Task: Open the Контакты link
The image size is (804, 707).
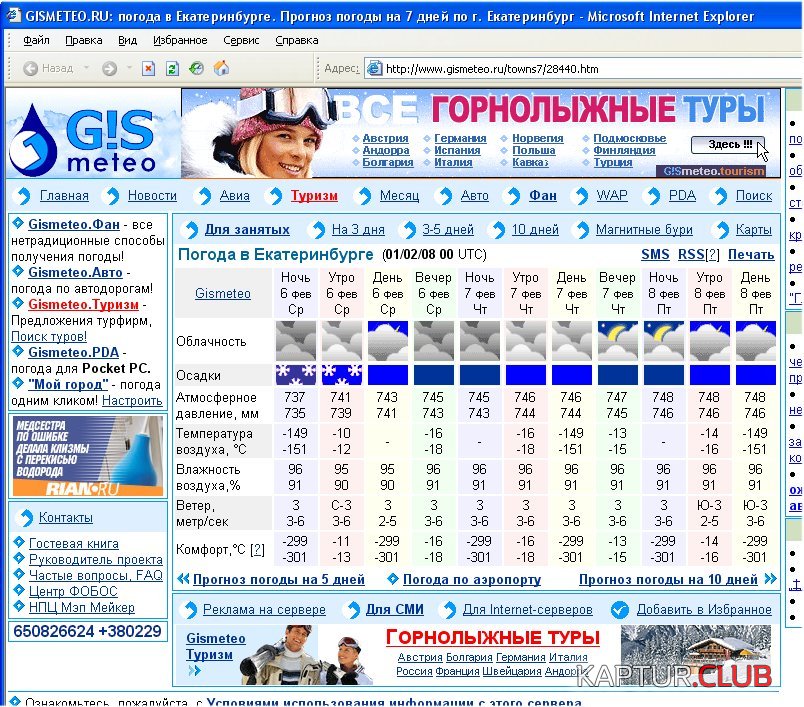Action: point(66,518)
